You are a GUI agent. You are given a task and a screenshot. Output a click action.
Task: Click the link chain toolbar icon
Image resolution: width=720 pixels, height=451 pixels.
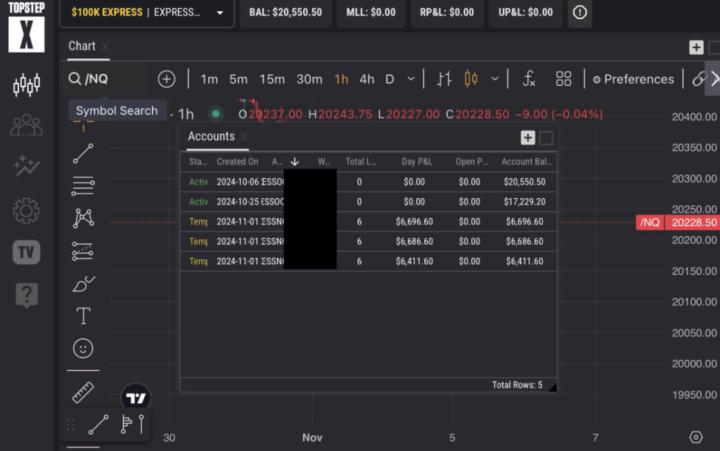click(x=698, y=79)
